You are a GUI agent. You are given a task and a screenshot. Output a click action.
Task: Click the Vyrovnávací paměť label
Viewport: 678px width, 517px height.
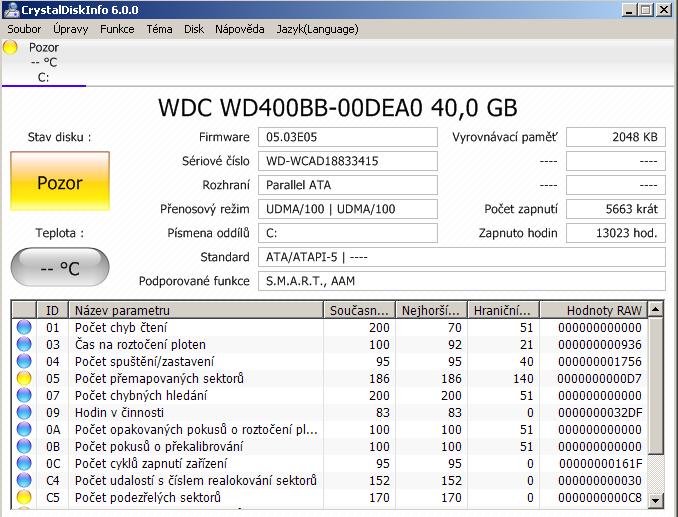click(x=505, y=137)
